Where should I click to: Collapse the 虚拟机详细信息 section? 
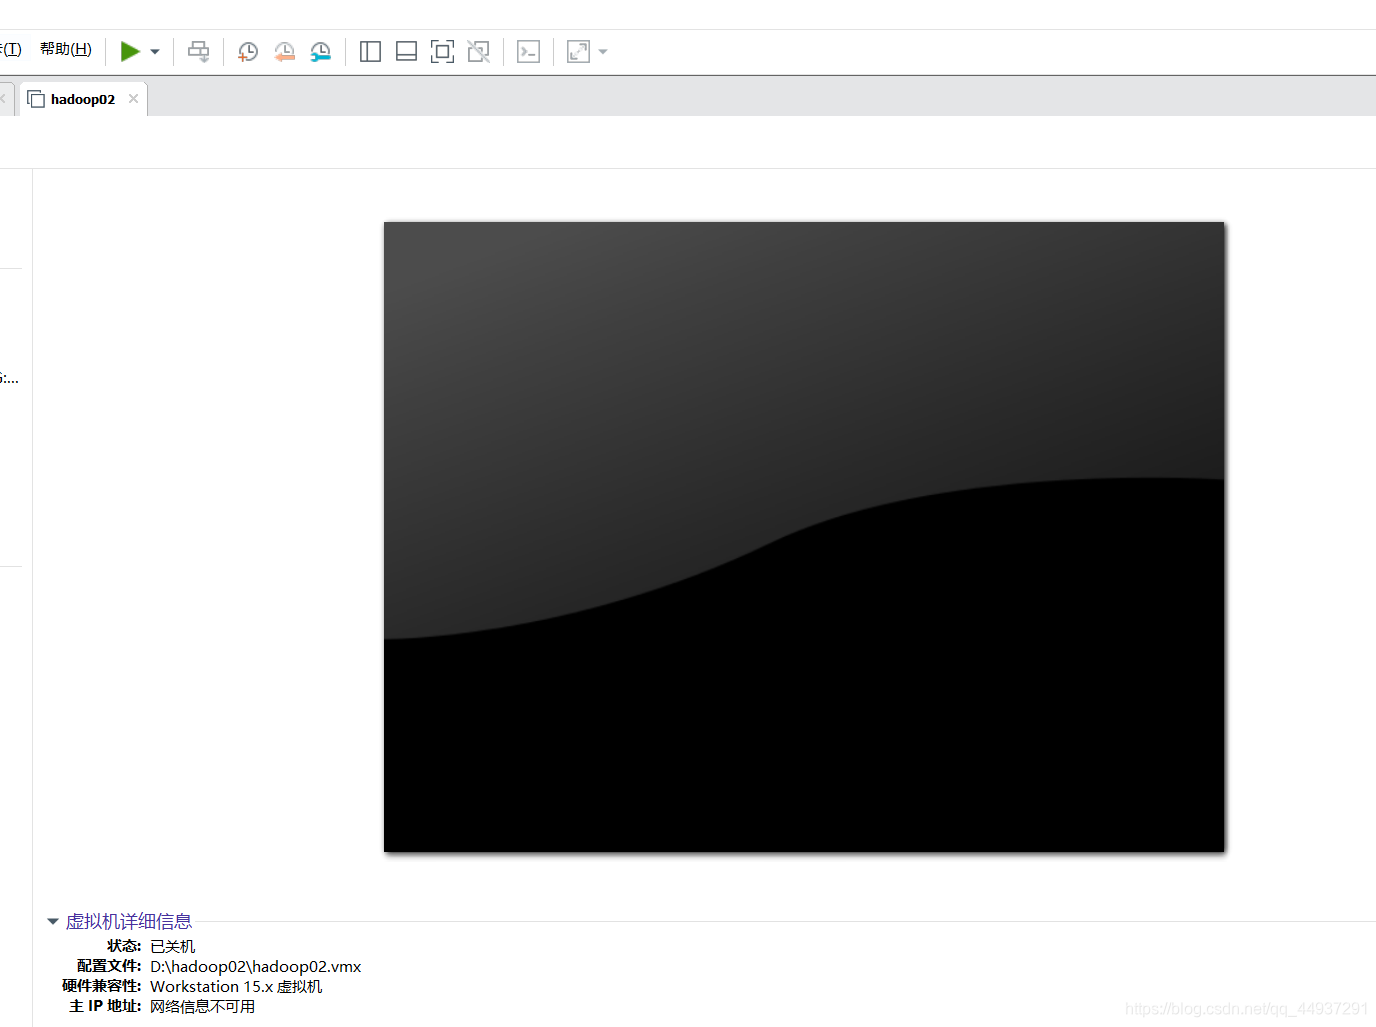[x=53, y=921]
